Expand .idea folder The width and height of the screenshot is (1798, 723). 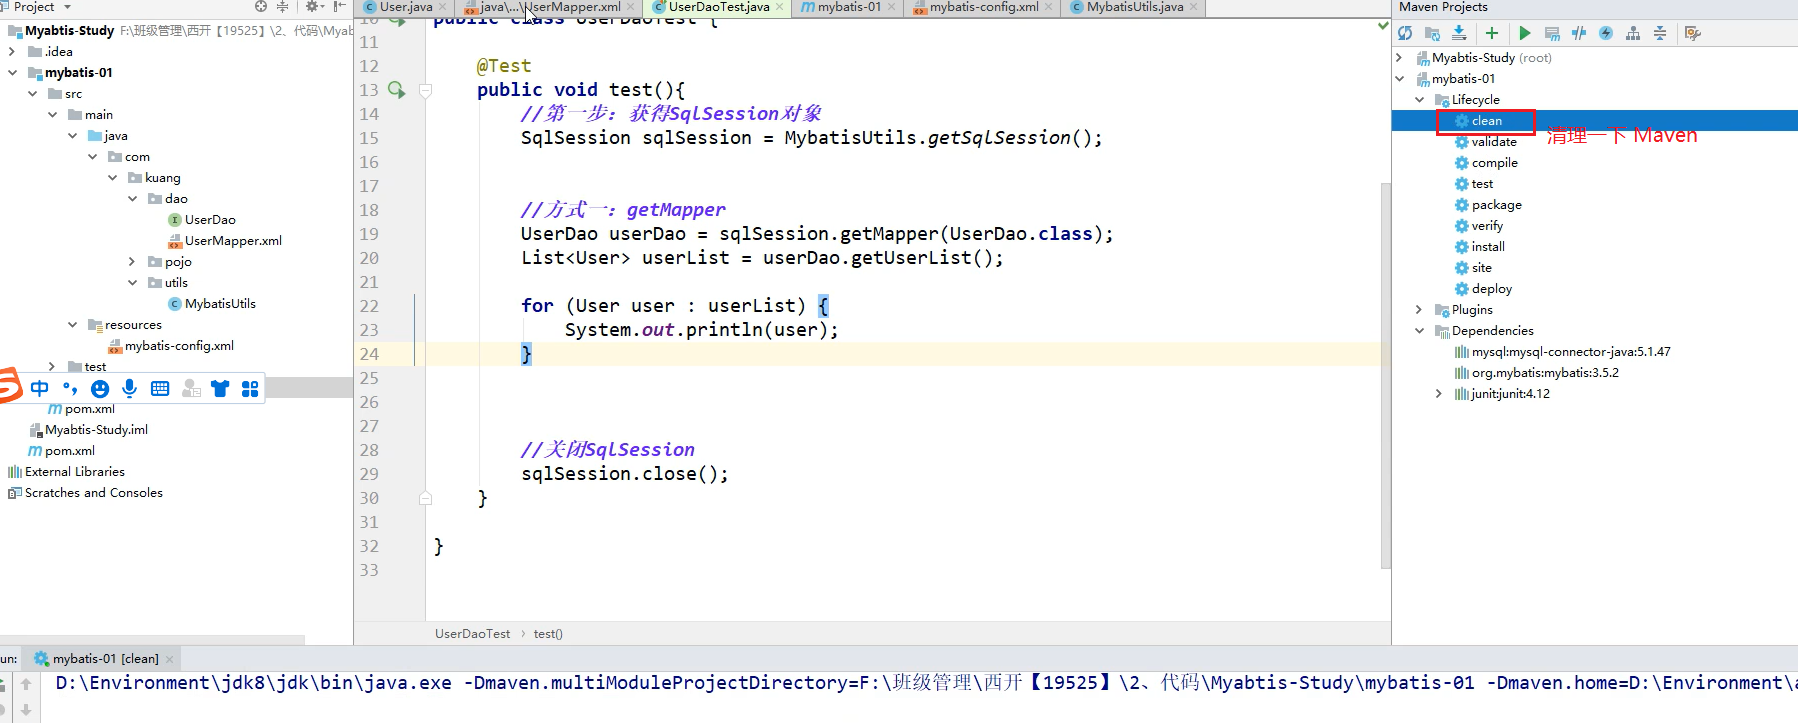[x=12, y=51]
